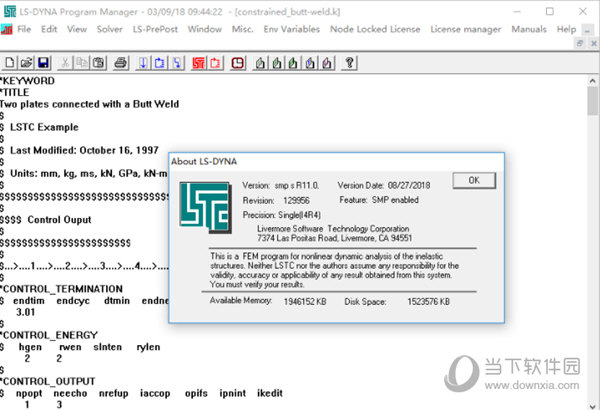Click OK in About LS-DYNA dialog
The height and width of the screenshot is (410, 600).
tap(474, 180)
